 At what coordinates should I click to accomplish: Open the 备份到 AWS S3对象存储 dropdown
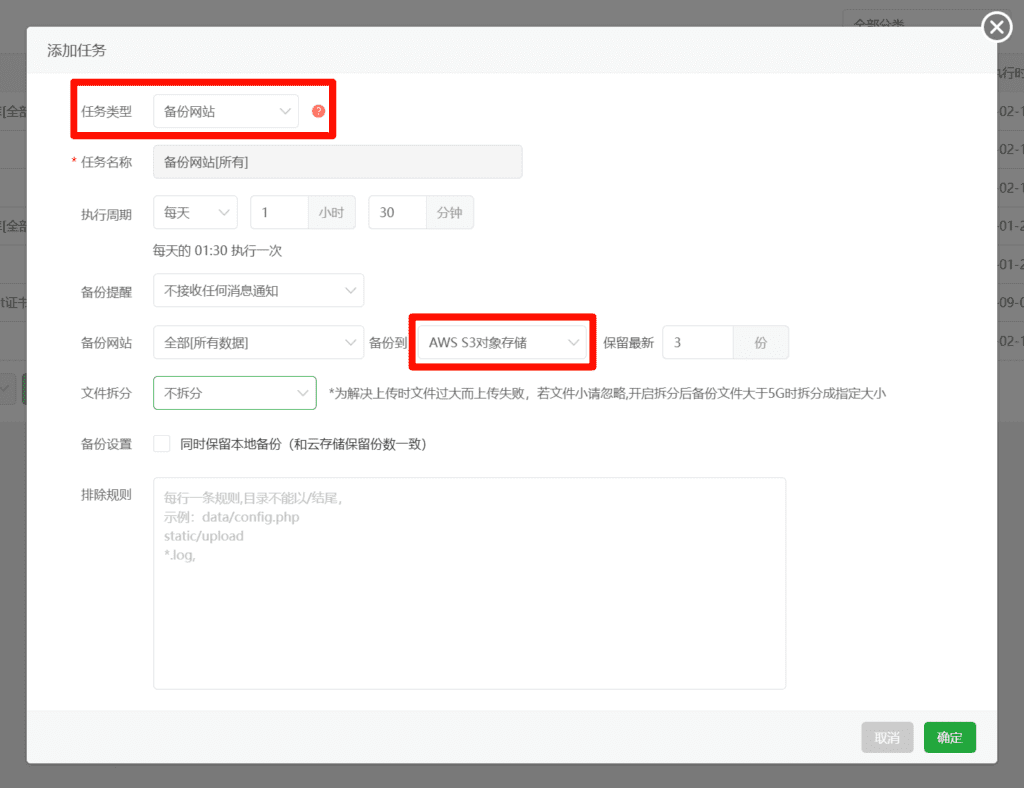[502, 343]
